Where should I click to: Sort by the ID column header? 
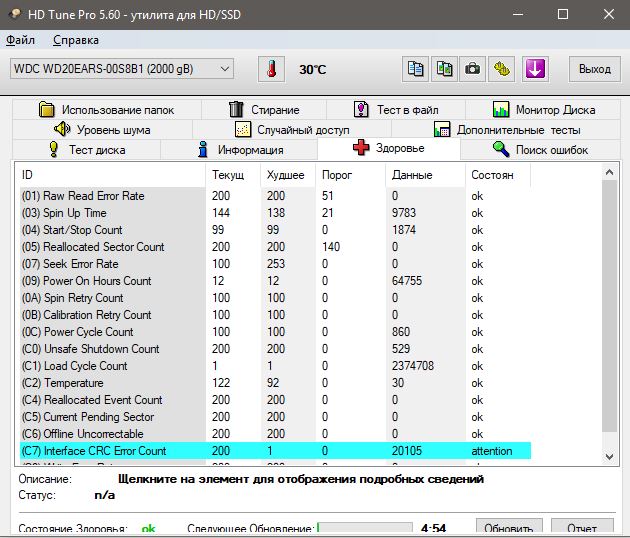click(110, 175)
